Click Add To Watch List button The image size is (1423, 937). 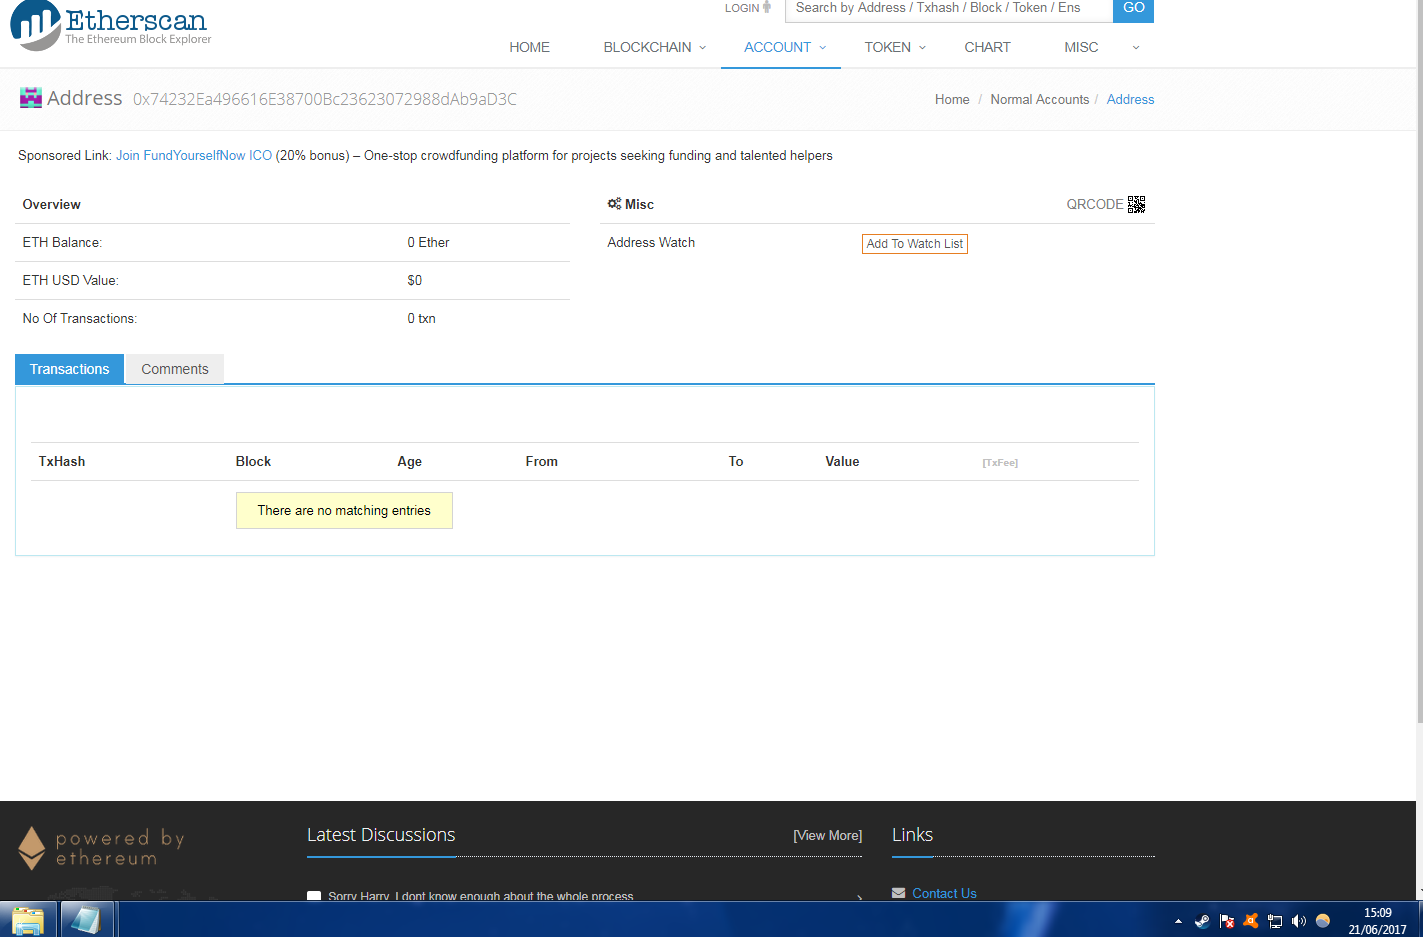[x=915, y=244]
